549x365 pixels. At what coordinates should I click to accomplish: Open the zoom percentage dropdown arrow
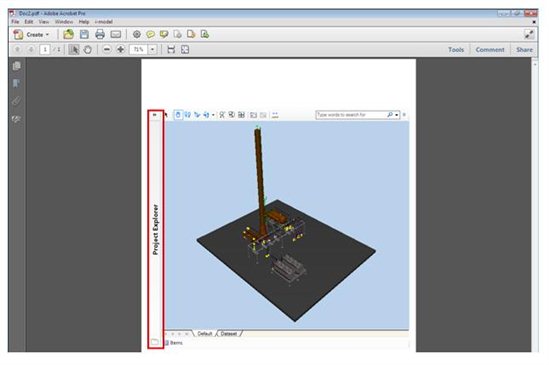tap(152, 49)
